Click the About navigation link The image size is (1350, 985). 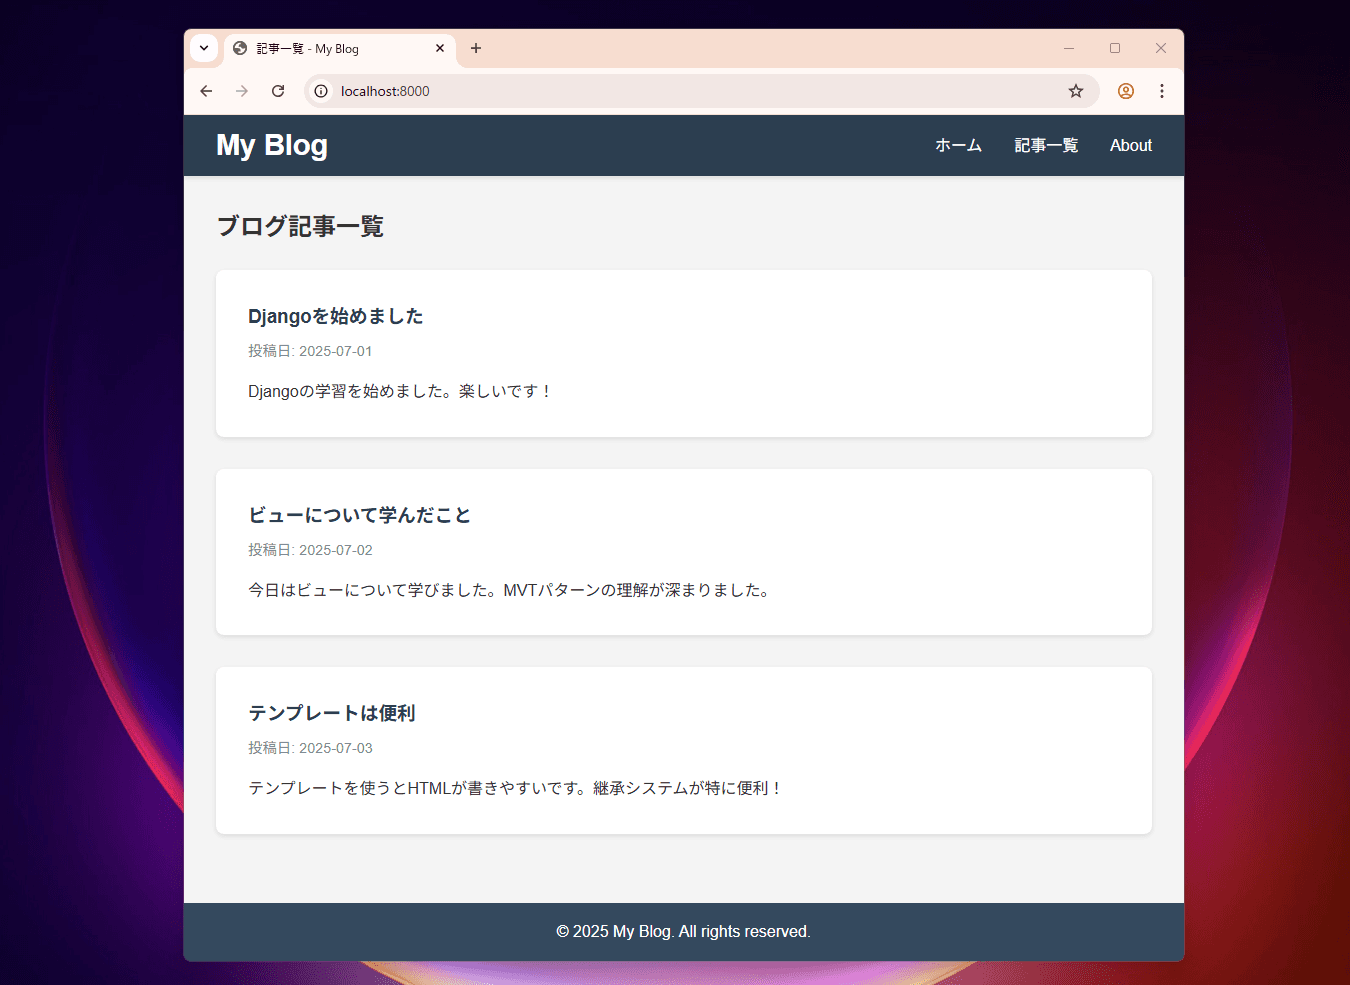(1130, 145)
